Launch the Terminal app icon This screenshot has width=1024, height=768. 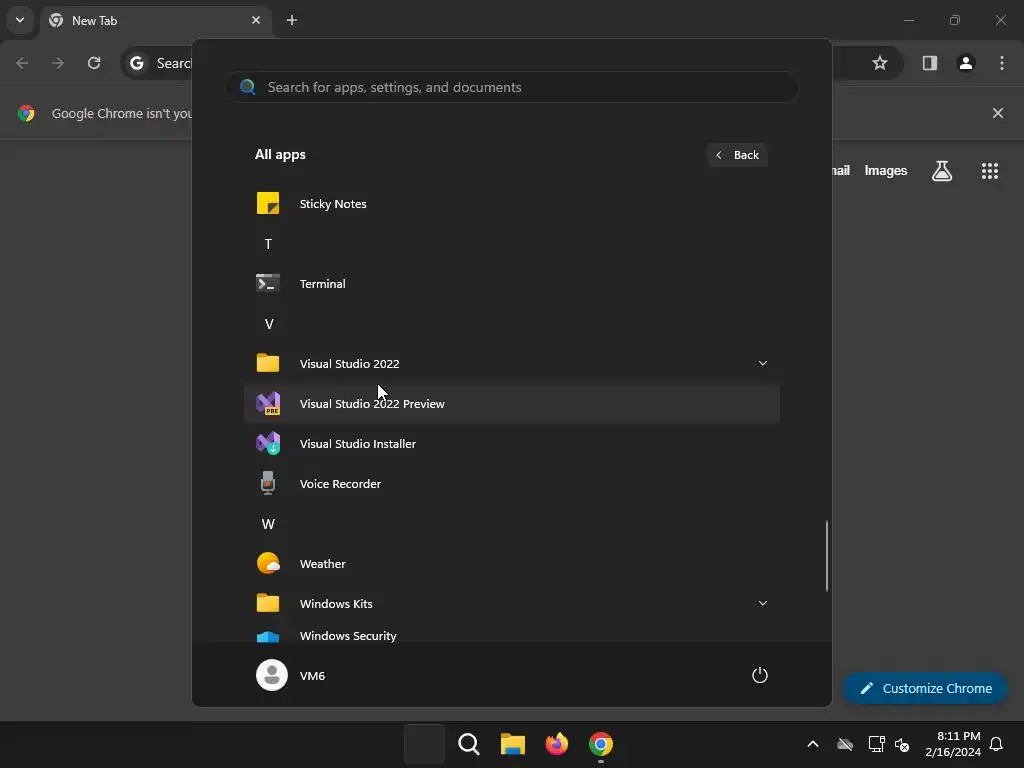(268, 283)
